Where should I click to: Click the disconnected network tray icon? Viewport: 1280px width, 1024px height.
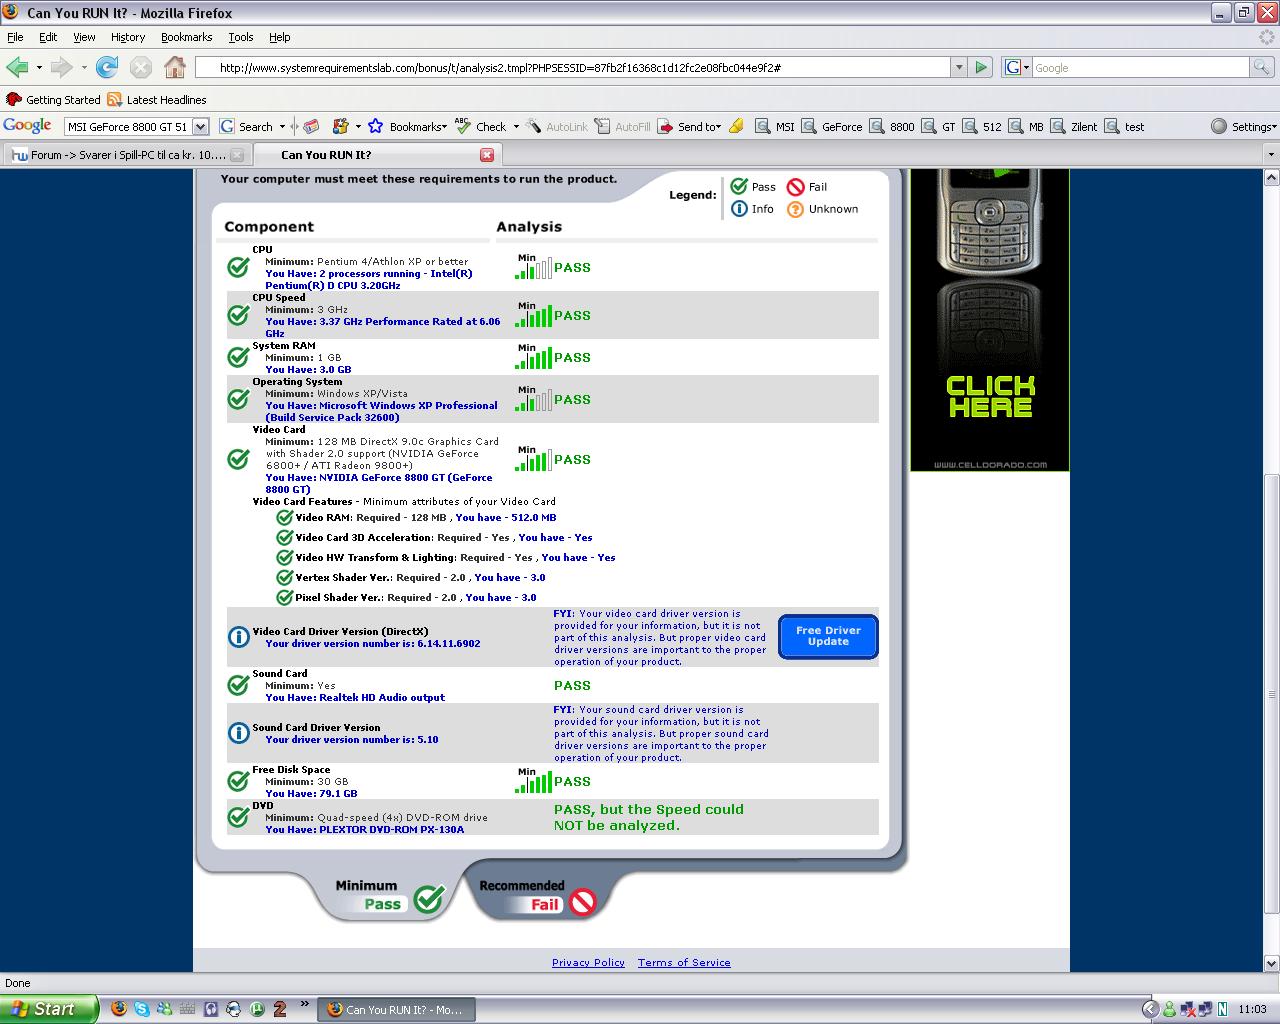point(1187,1009)
